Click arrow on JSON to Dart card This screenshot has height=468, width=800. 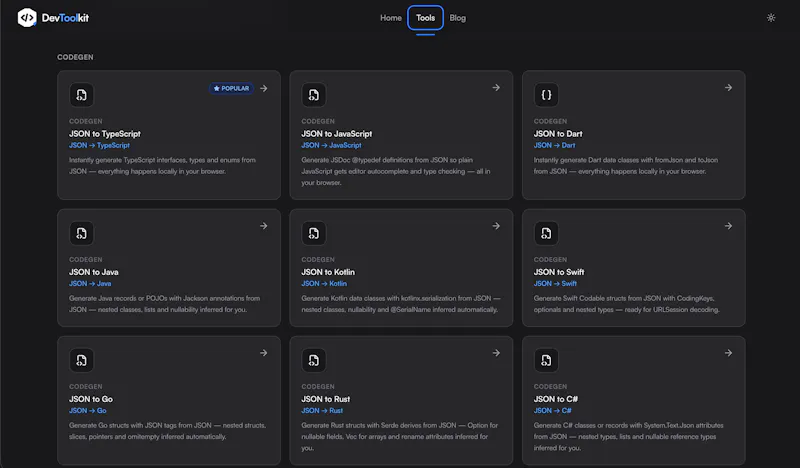(729, 88)
